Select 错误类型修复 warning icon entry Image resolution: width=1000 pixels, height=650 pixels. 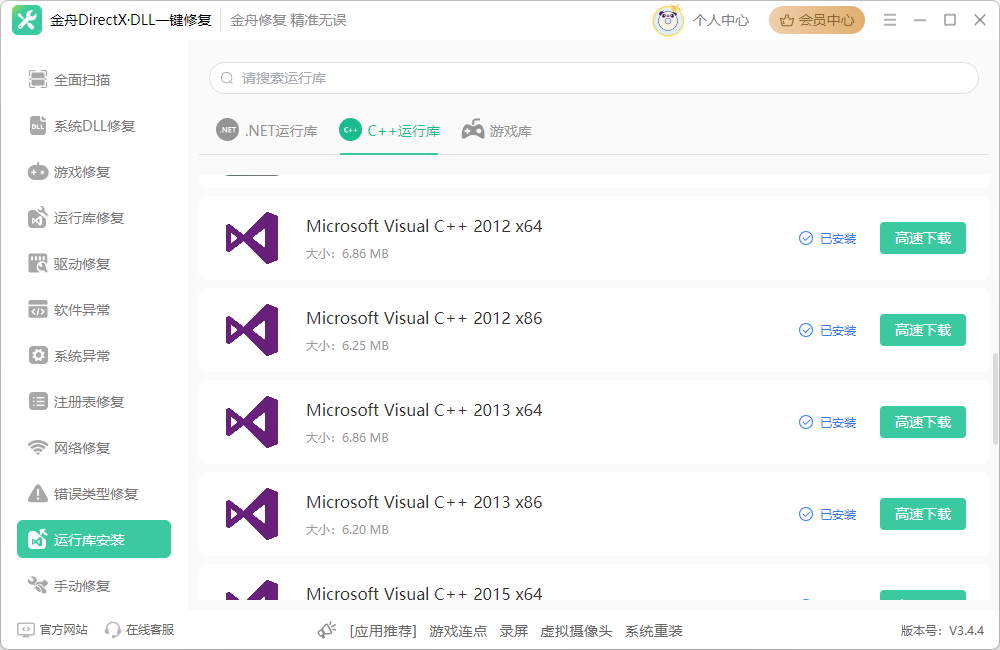click(38, 494)
